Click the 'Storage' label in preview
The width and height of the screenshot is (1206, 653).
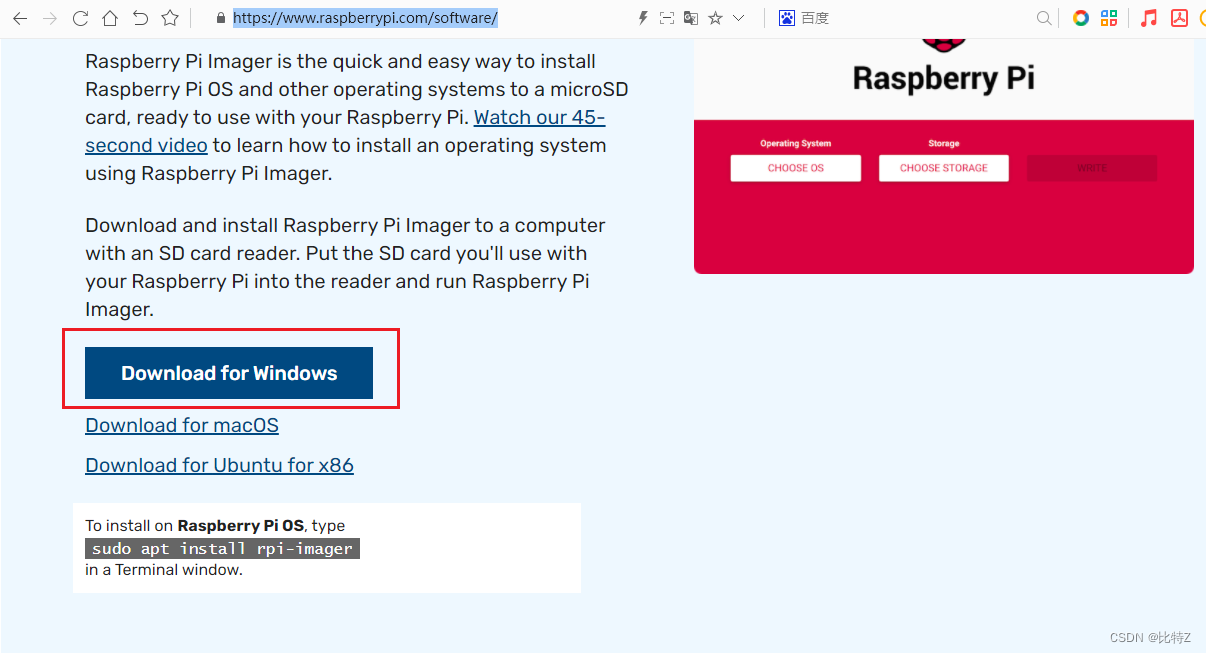tap(944, 143)
